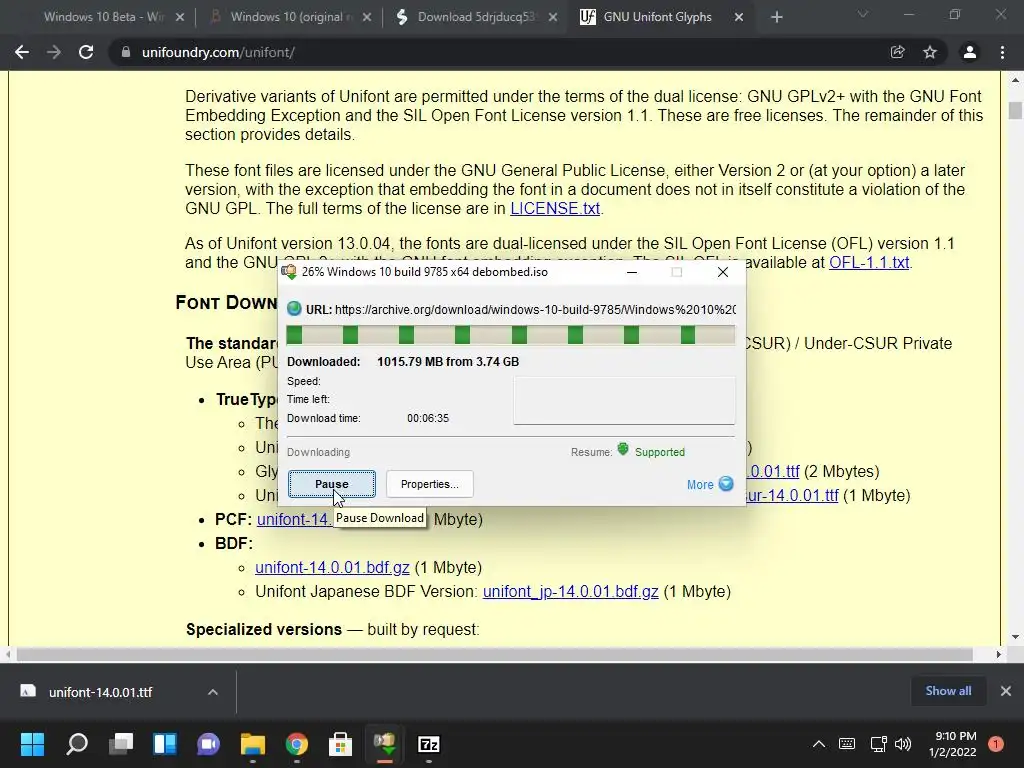The image size is (1024, 768).
Task: Close the GNU Unifont Glyphs tab
Action: point(739,17)
